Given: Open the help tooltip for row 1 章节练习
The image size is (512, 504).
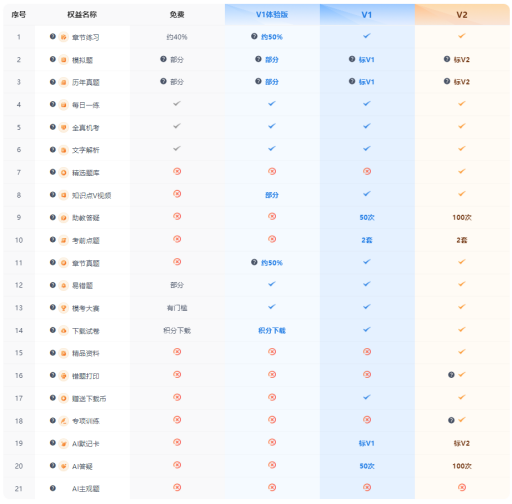Looking at the screenshot, I should click(53, 36).
